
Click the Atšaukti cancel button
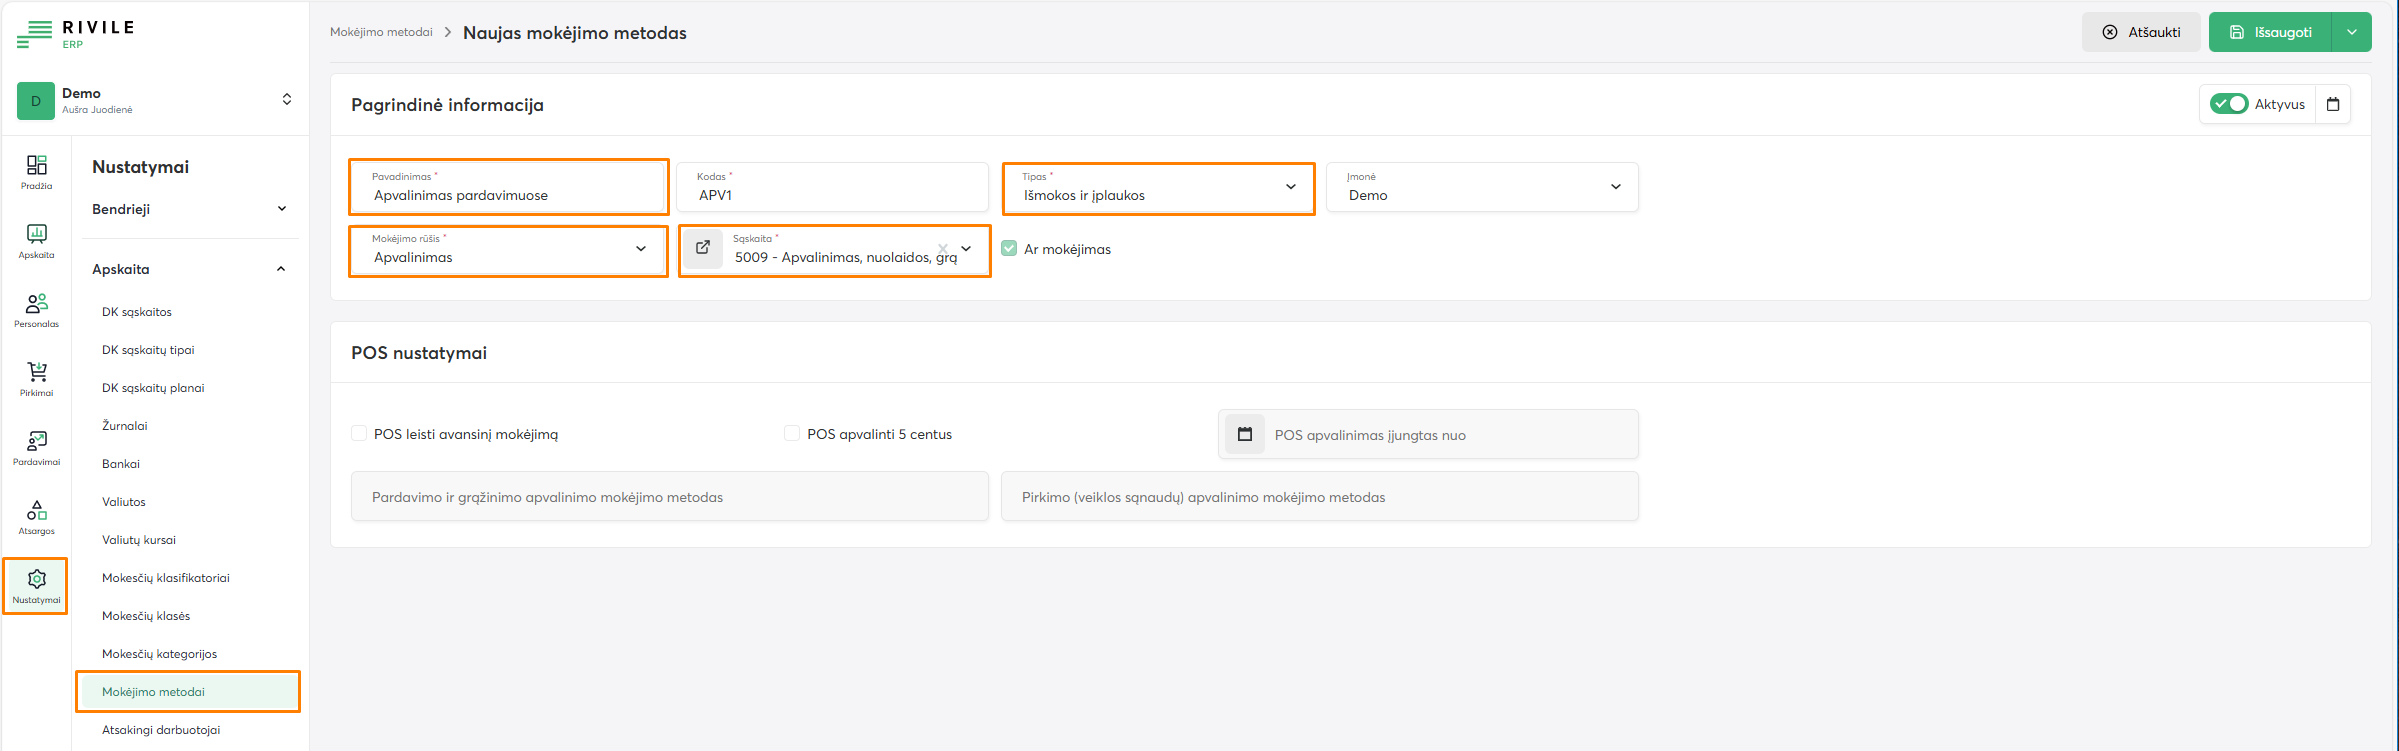click(2141, 32)
